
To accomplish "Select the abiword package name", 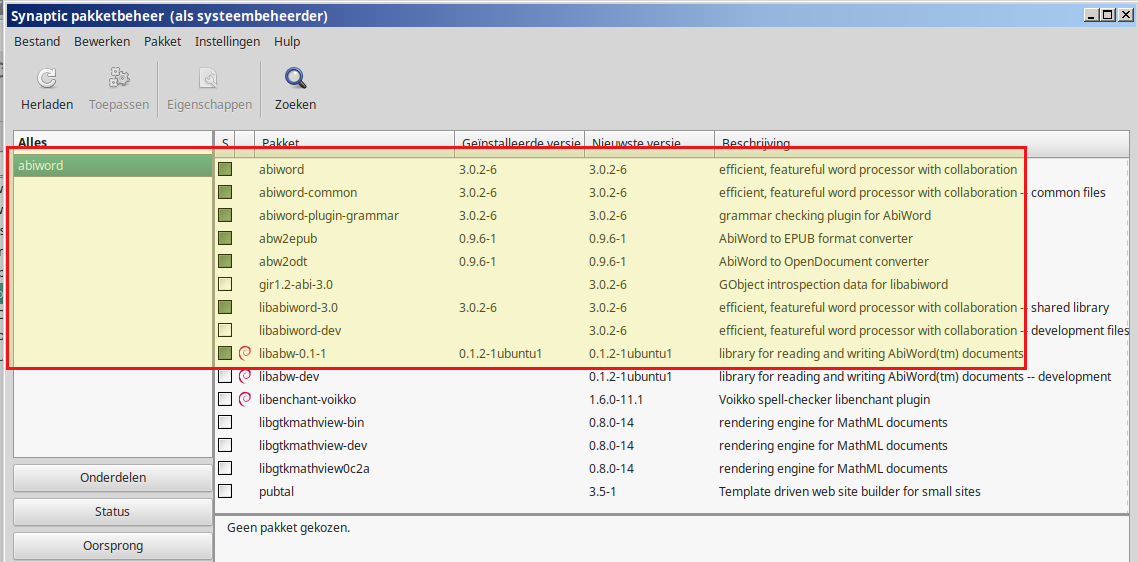I will tap(282, 169).
